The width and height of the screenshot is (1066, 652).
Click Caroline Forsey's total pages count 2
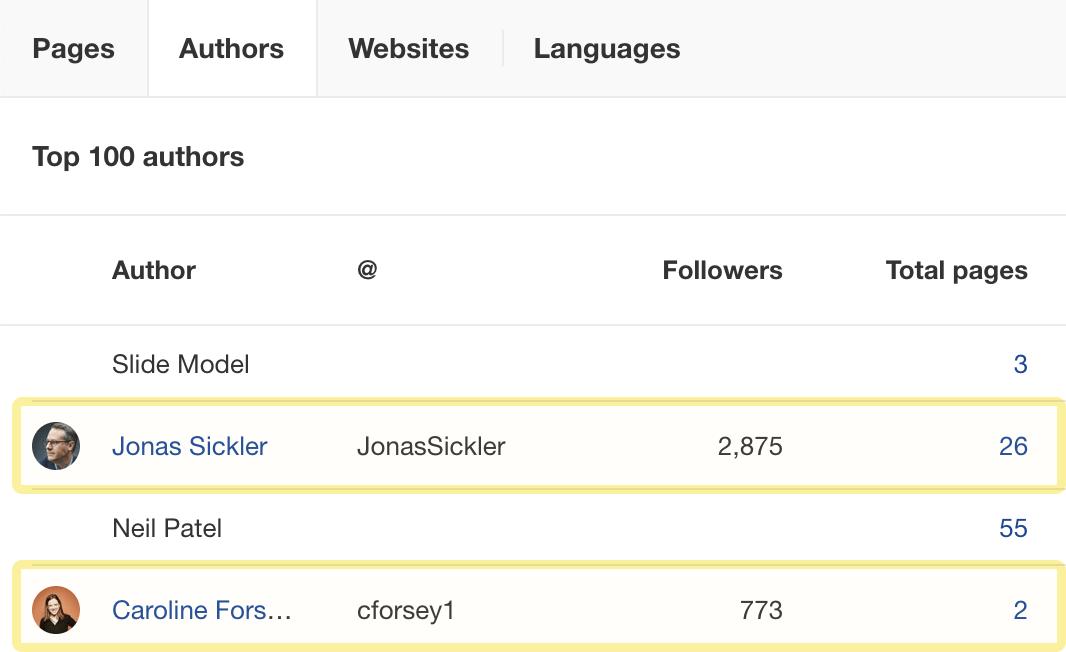pyautogui.click(x=1020, y=610)
